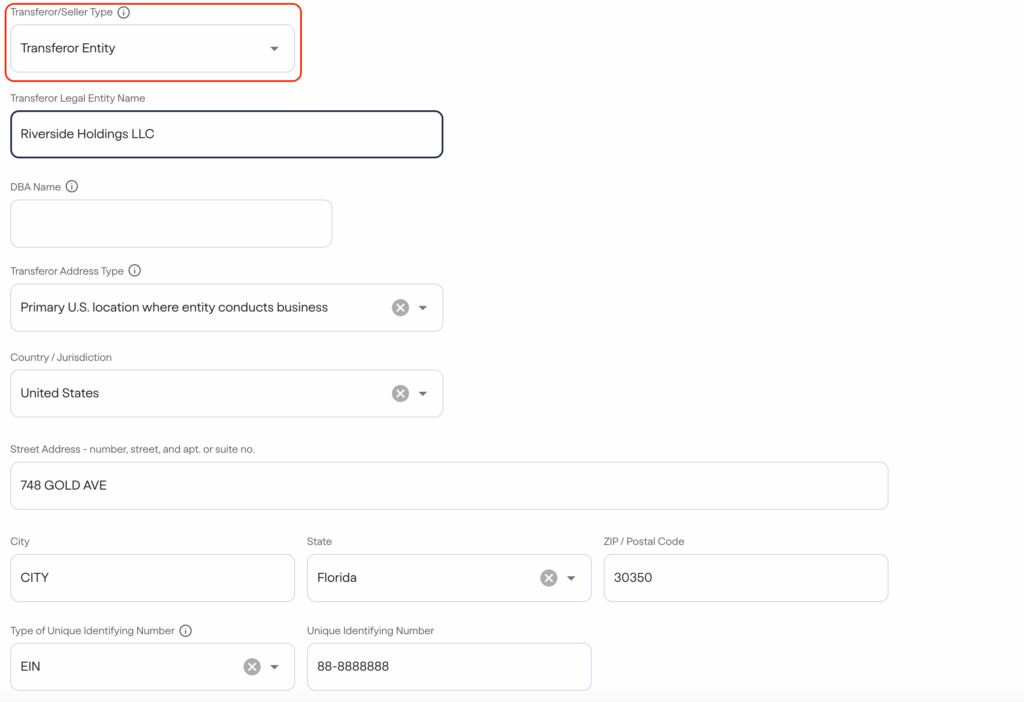1024x702 pixels.
Task: Click info icon beside Transferor Address Type
Action: [x=135, y=271]
